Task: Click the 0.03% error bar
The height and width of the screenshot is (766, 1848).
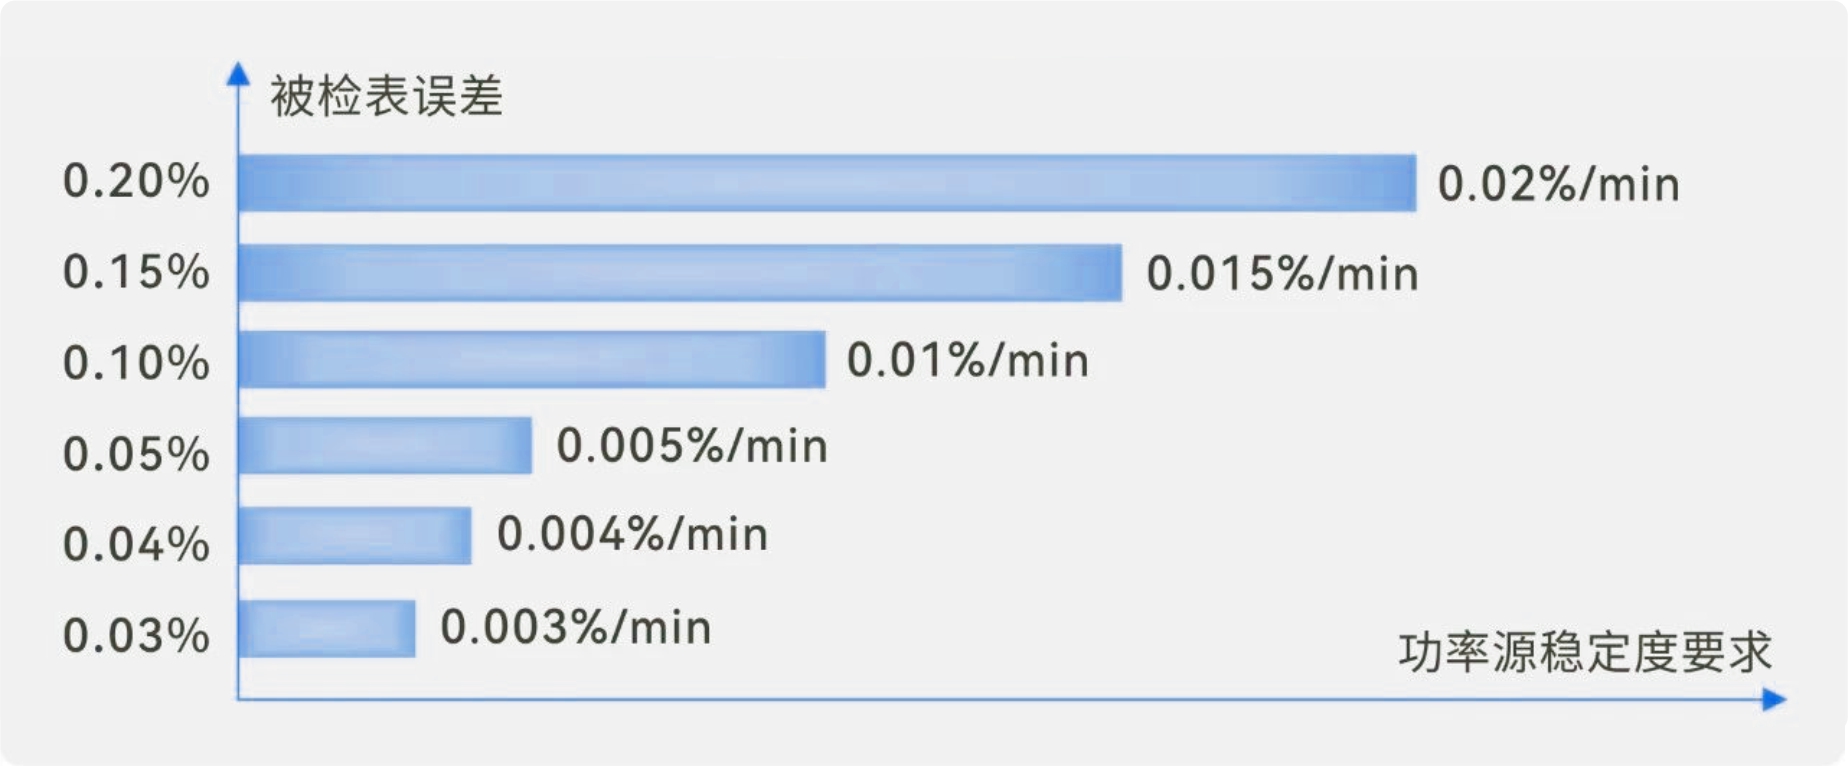Action: point(327,628)
